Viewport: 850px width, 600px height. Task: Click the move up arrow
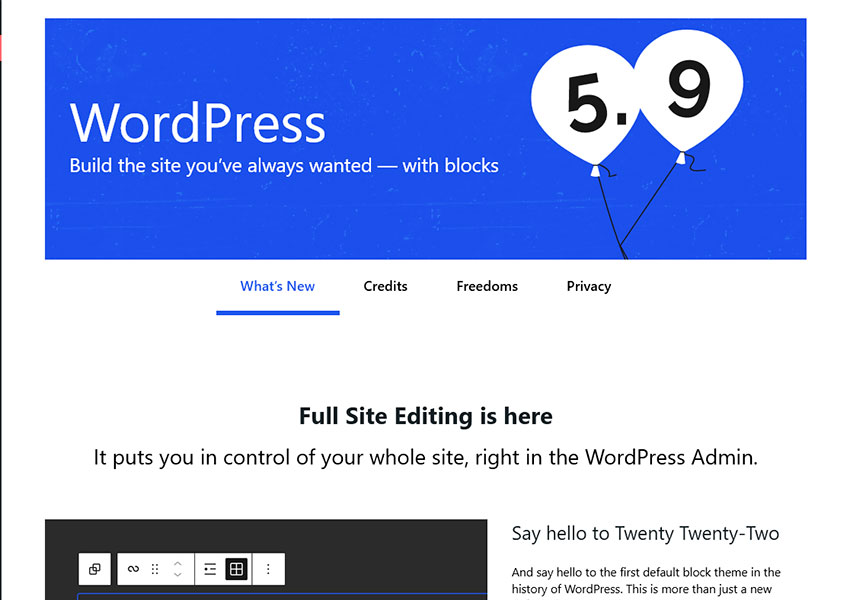pyautogui.click(x=177, y=564)
